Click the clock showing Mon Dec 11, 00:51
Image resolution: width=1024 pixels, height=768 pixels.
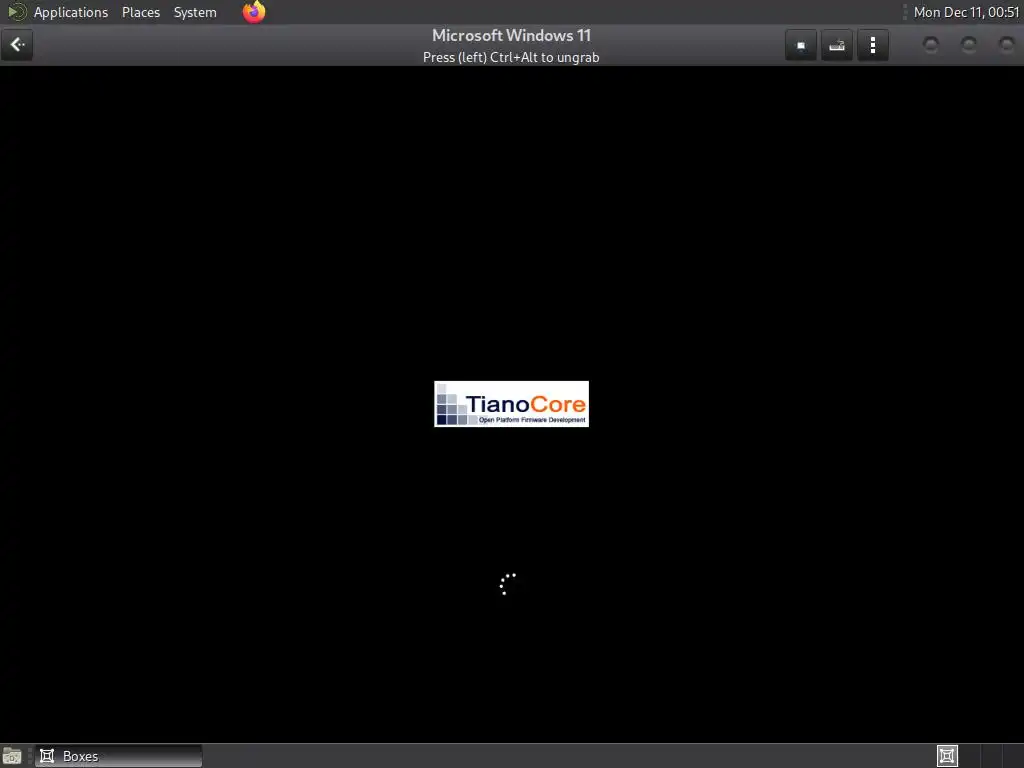[966, 12]
